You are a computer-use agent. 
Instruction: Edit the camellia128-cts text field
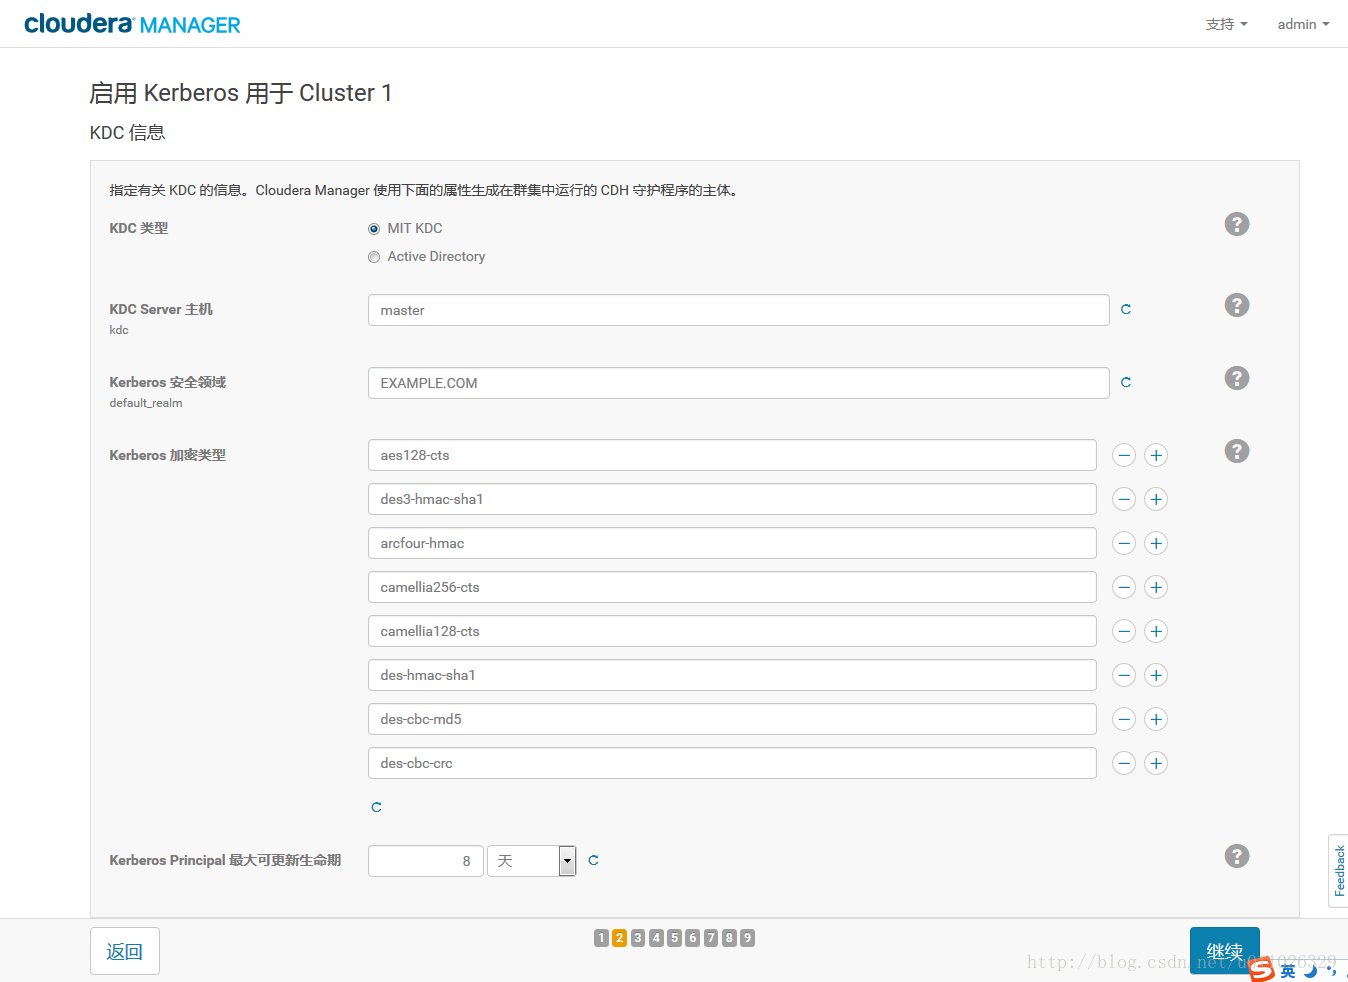click(x=732, y=631)
